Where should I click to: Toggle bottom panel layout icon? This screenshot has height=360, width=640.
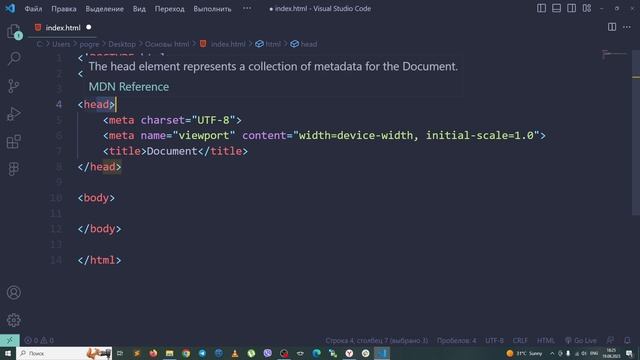[556, 8]
